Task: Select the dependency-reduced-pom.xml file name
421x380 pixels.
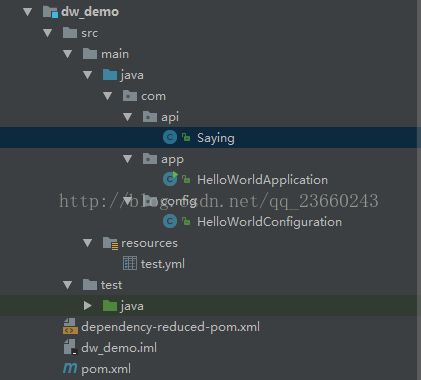Action: click(x=170, y=327)
